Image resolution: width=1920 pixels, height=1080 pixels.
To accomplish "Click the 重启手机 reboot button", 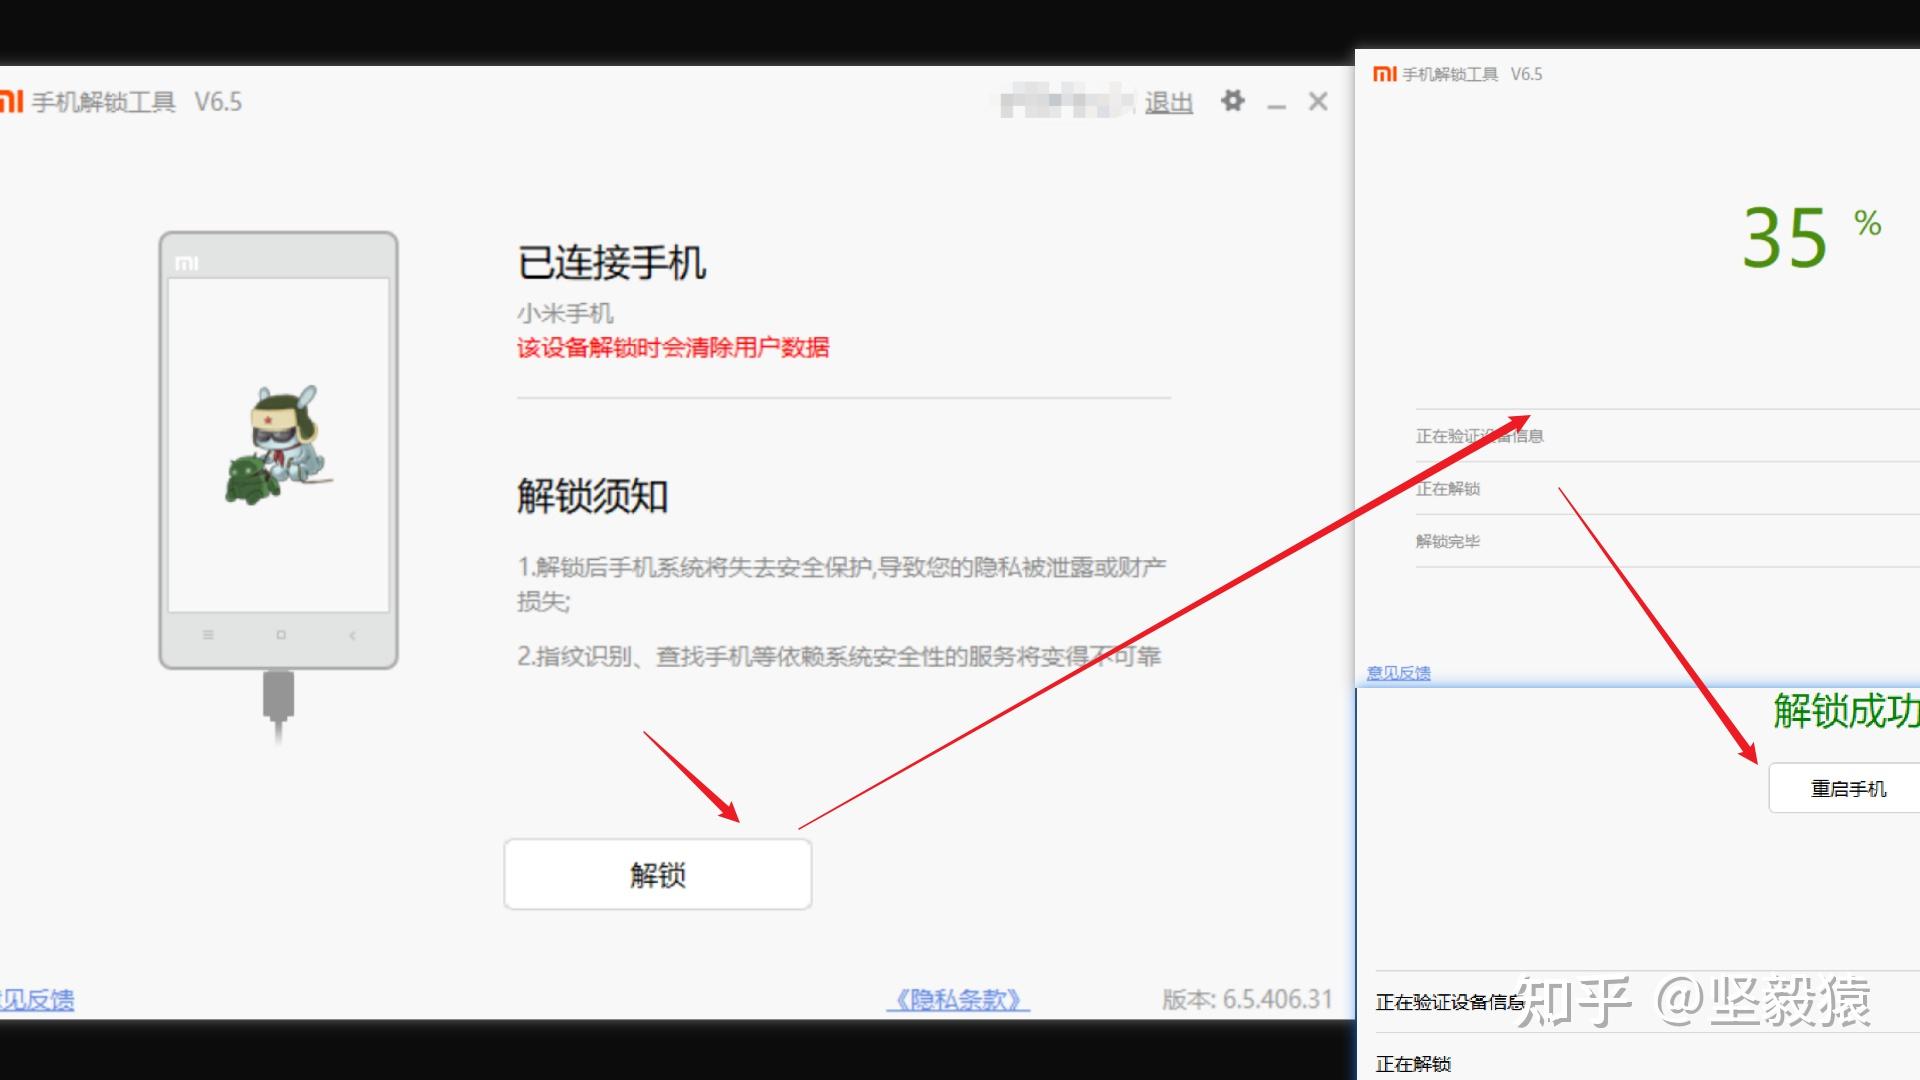I will (x=1846, y=788).
